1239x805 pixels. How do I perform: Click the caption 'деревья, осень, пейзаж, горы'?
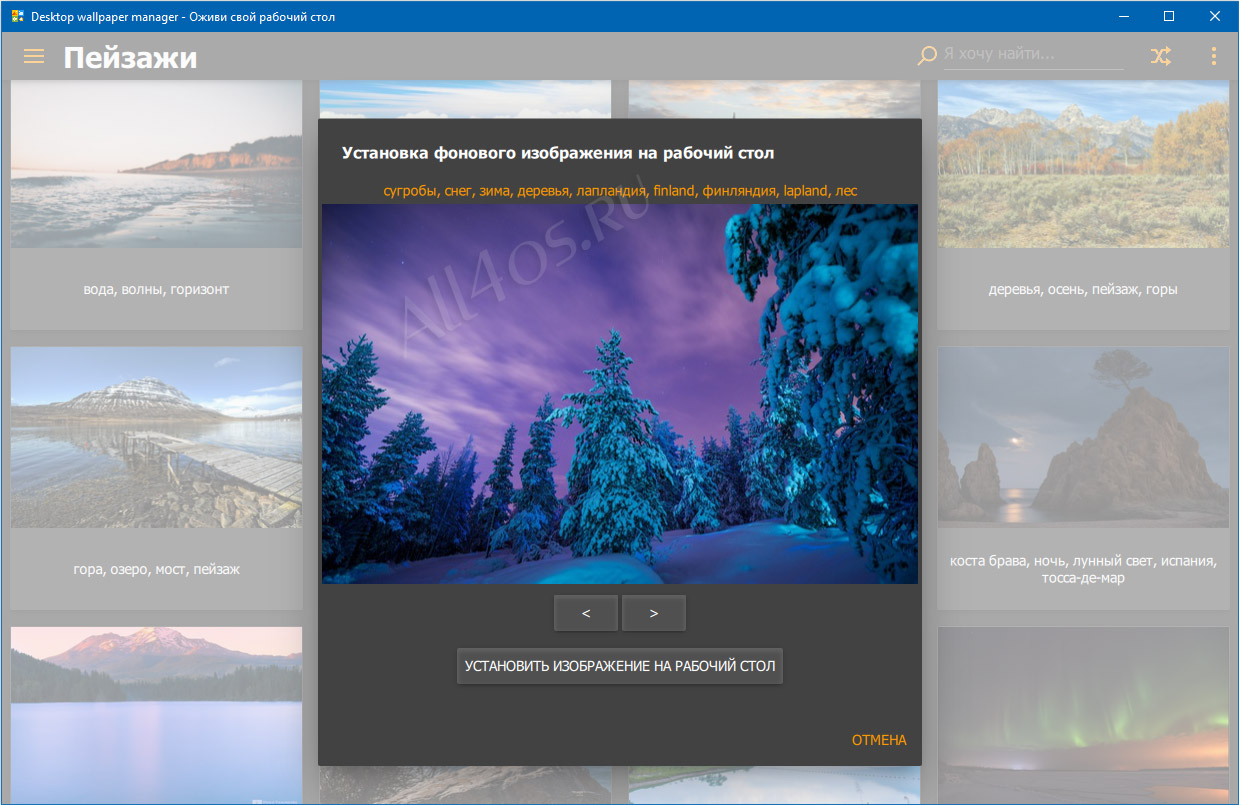point(1083,289)
